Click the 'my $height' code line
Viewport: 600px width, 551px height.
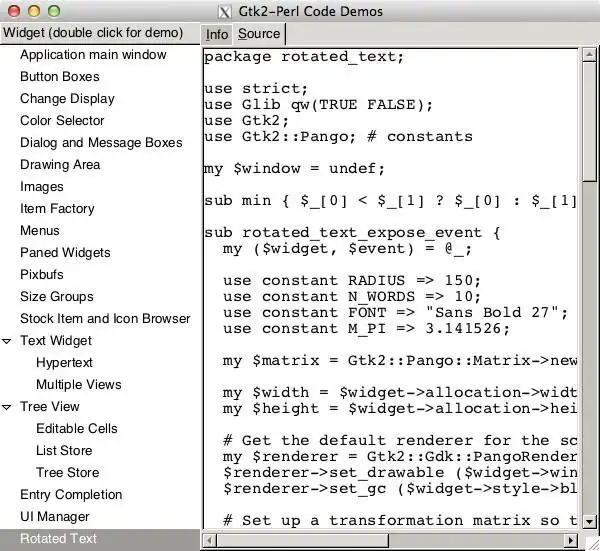click(400, 409)
